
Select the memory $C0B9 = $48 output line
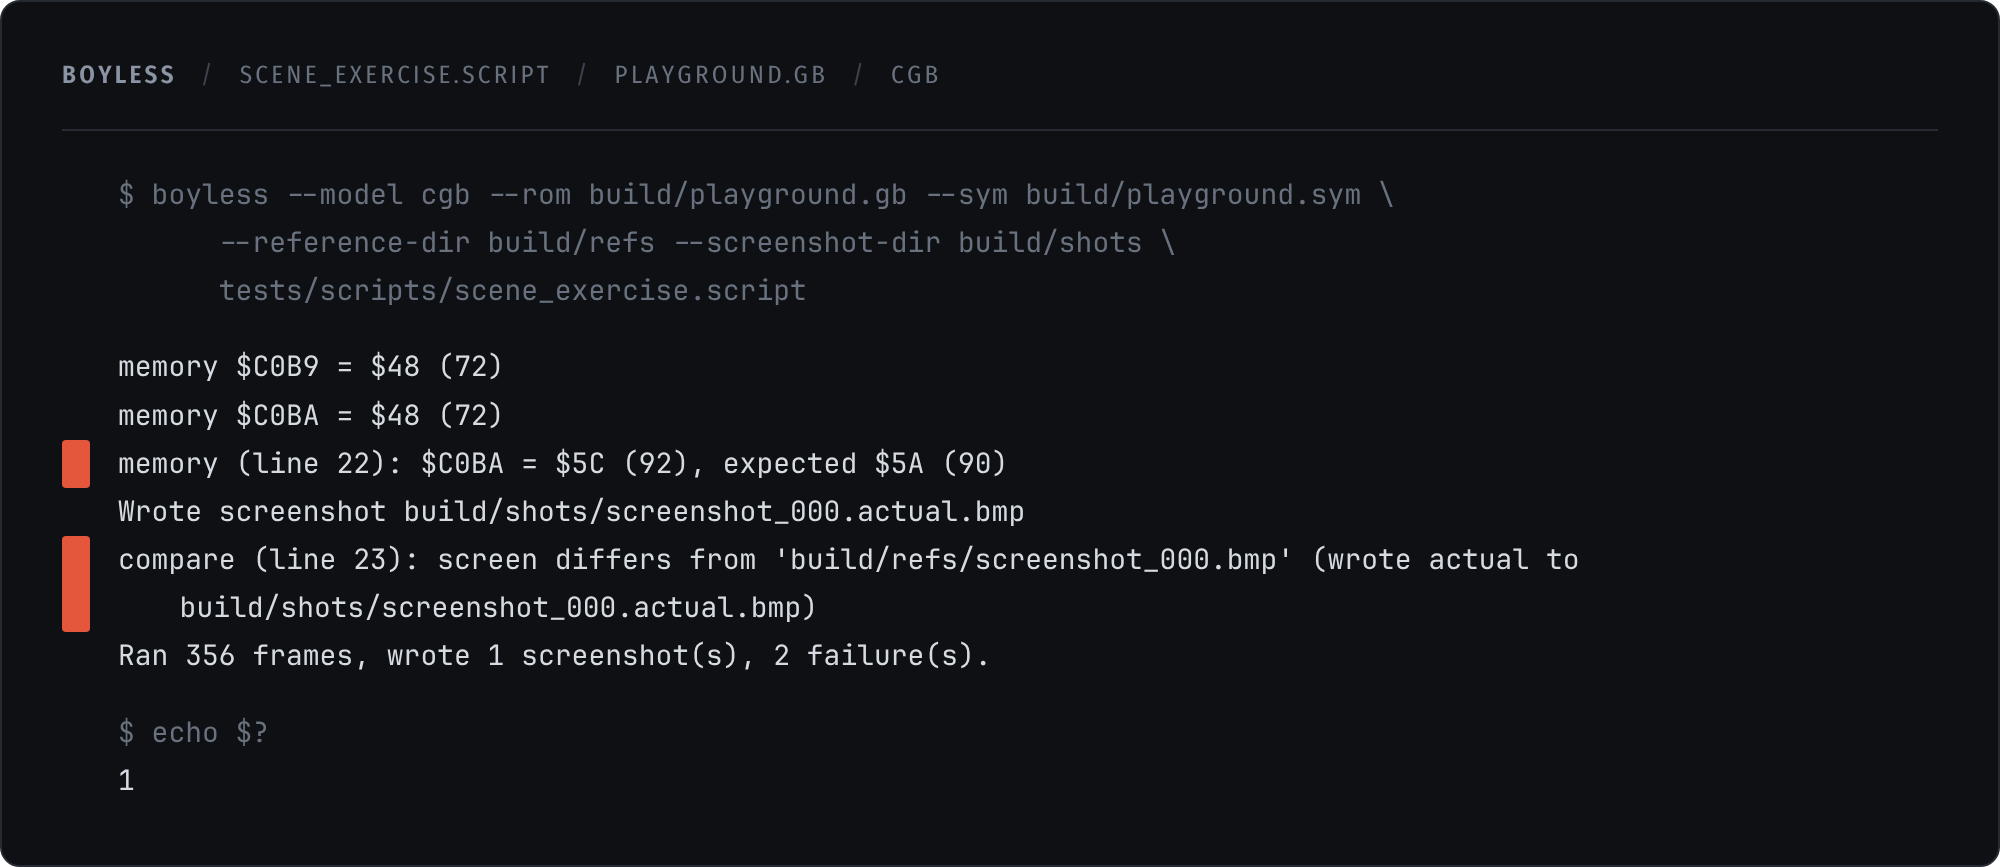(310, 367)
